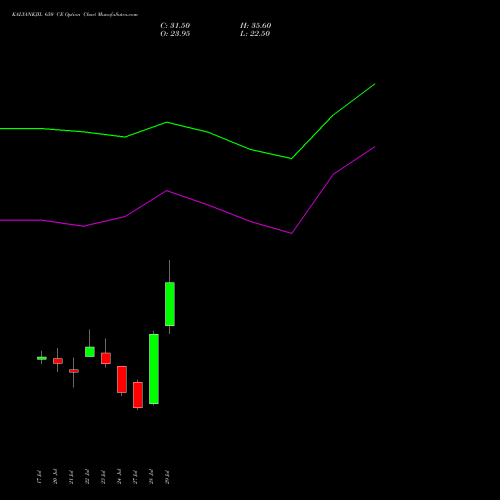Click the red candle for 23 Jul
Screen dimensions: 500x500
[106, 358]
